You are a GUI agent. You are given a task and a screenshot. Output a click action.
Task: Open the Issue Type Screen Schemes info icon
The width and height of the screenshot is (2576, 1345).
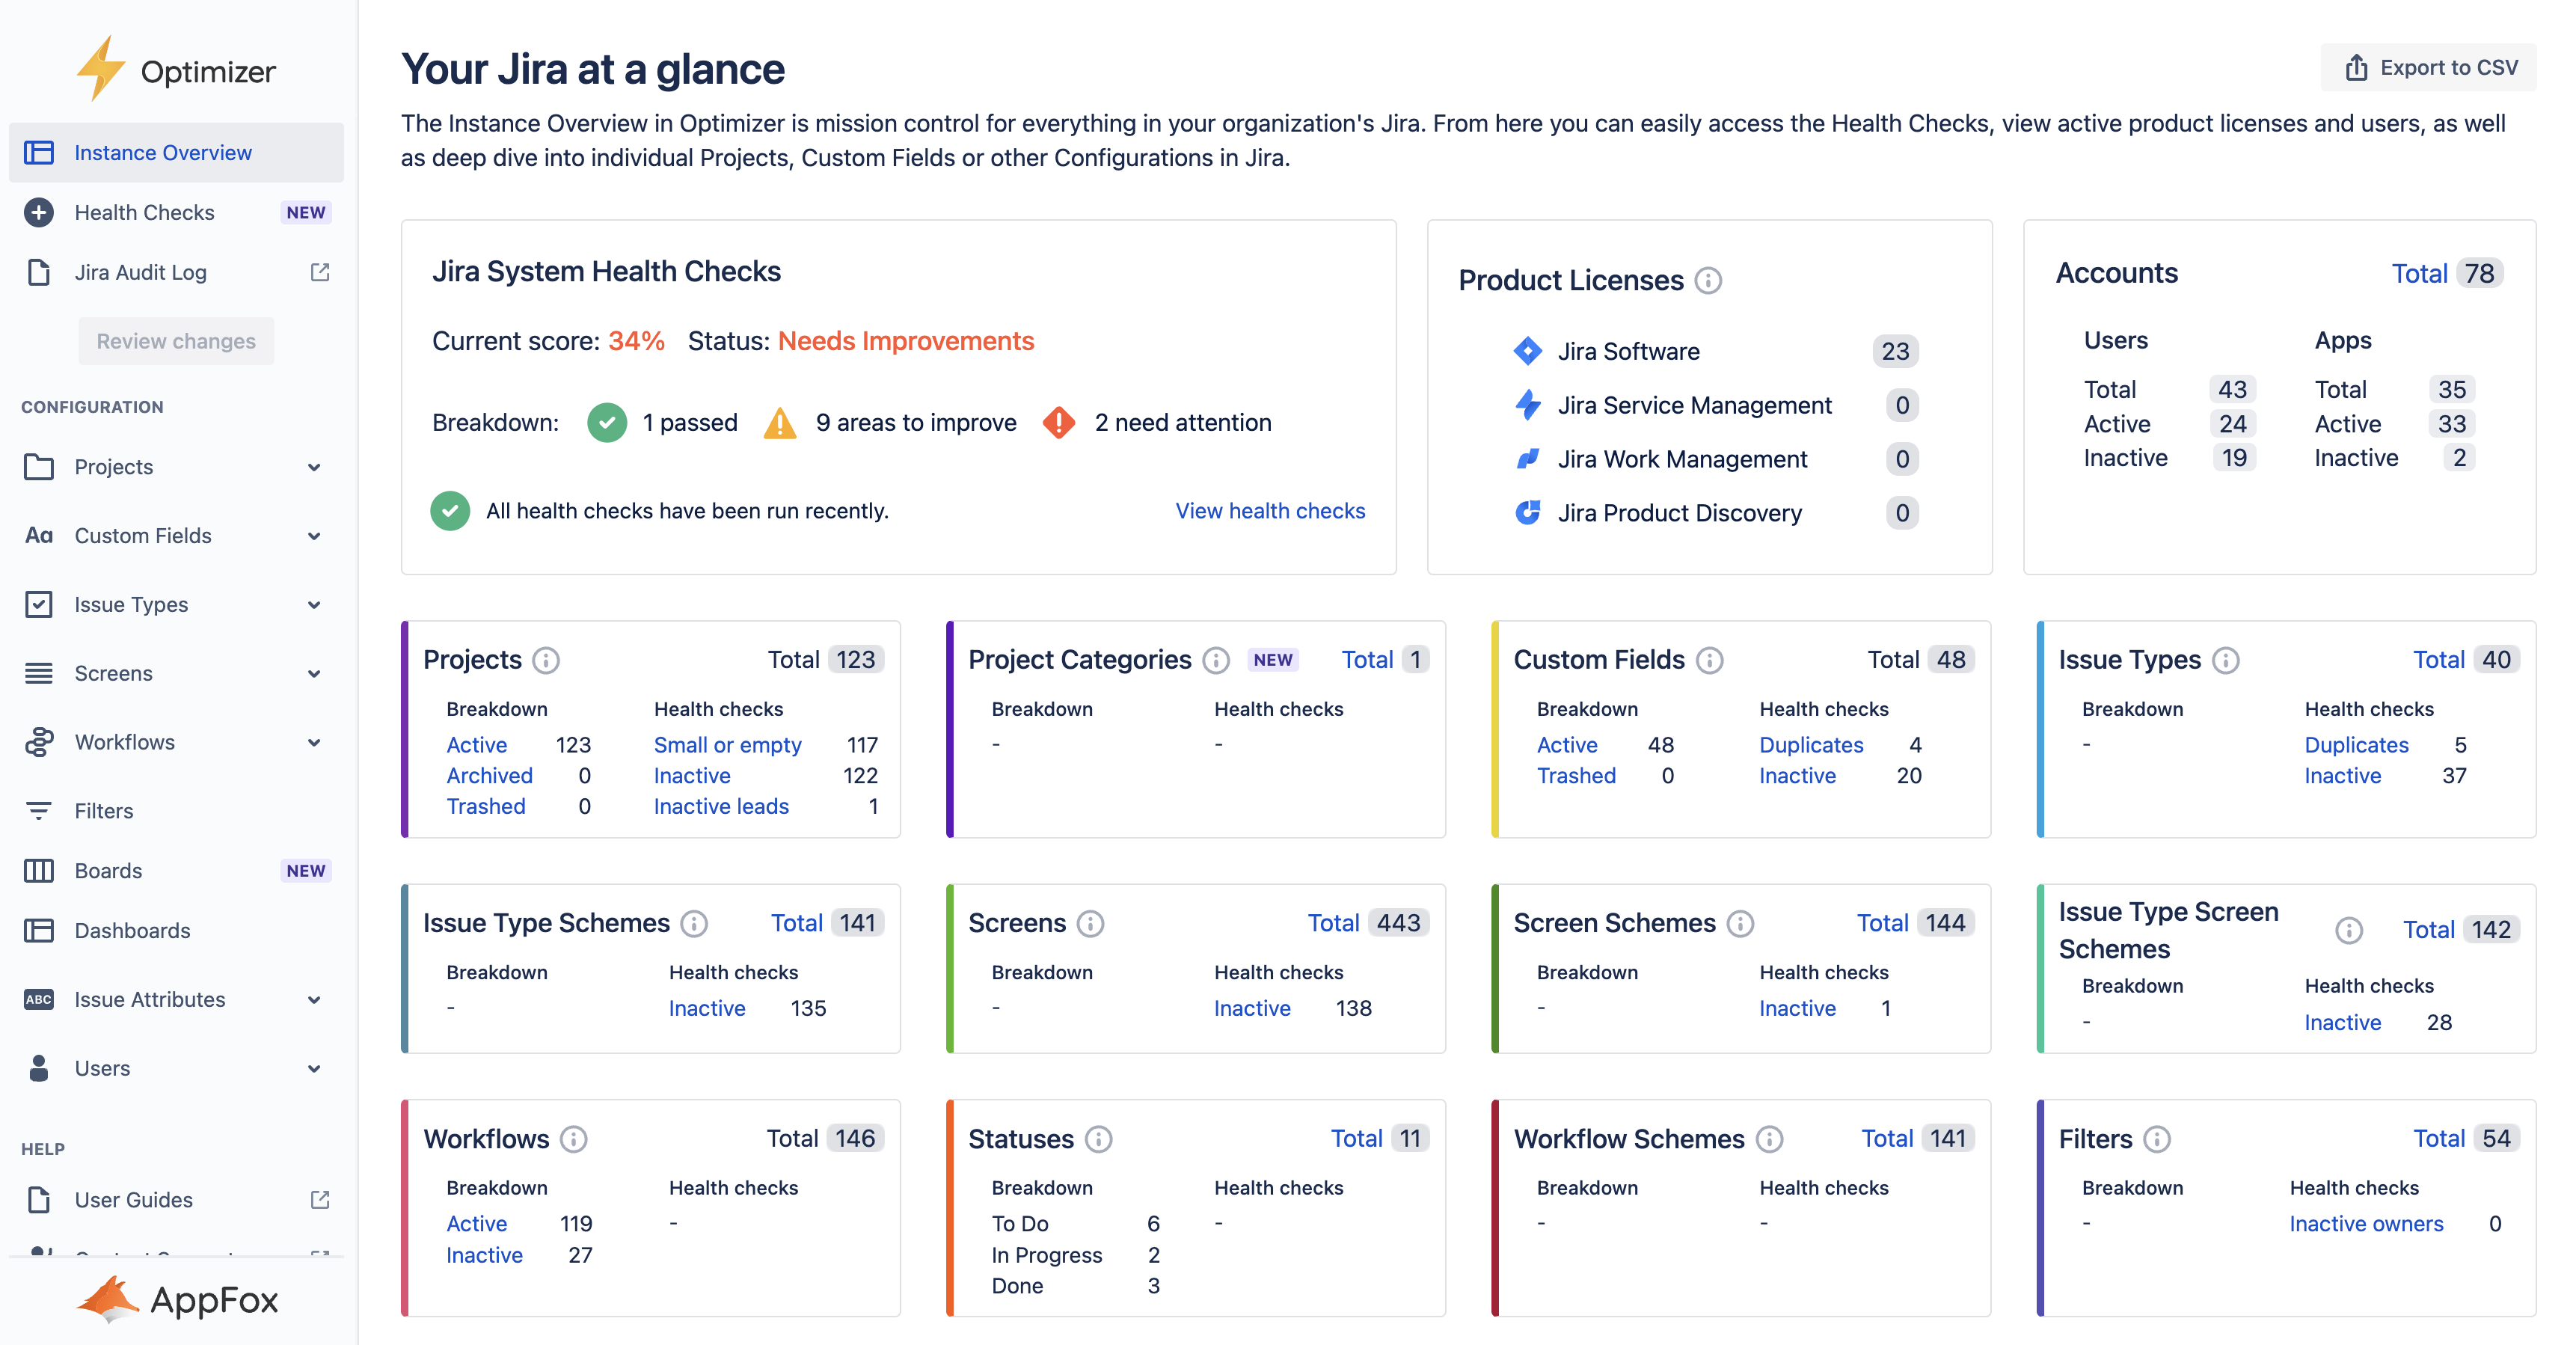pos(2349,930)
